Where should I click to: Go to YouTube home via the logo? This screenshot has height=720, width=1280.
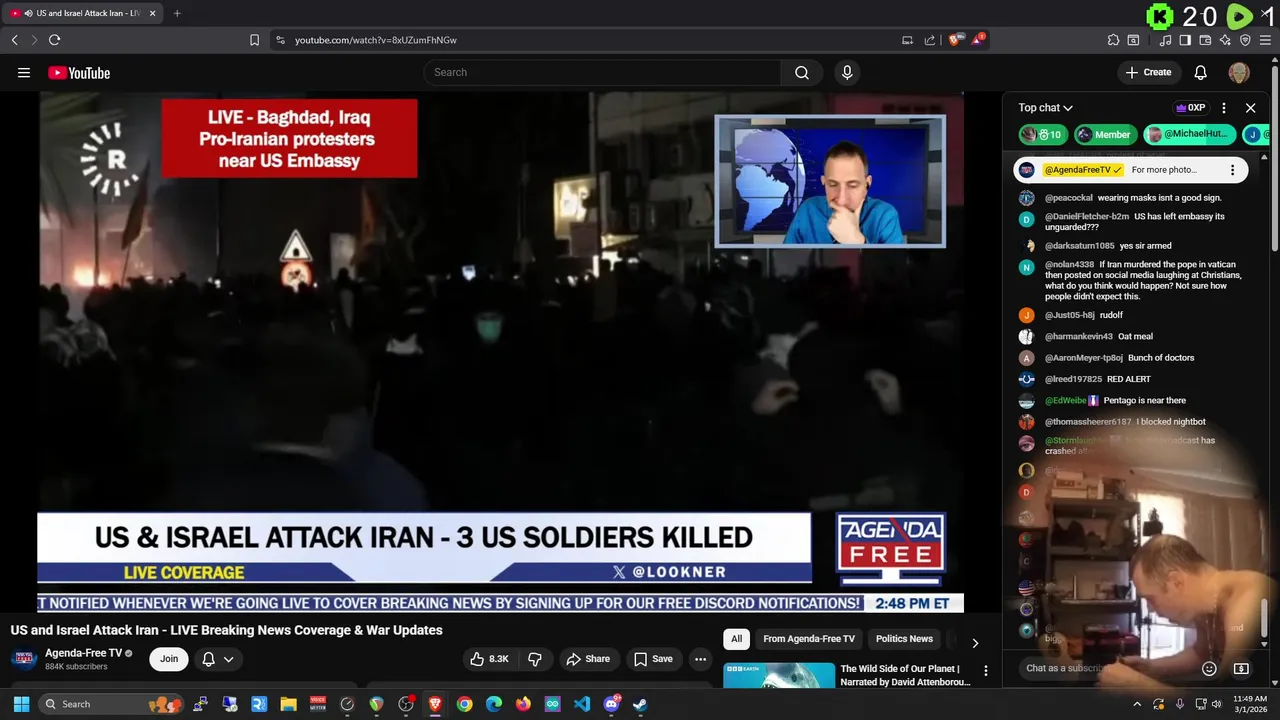point(79,73)
